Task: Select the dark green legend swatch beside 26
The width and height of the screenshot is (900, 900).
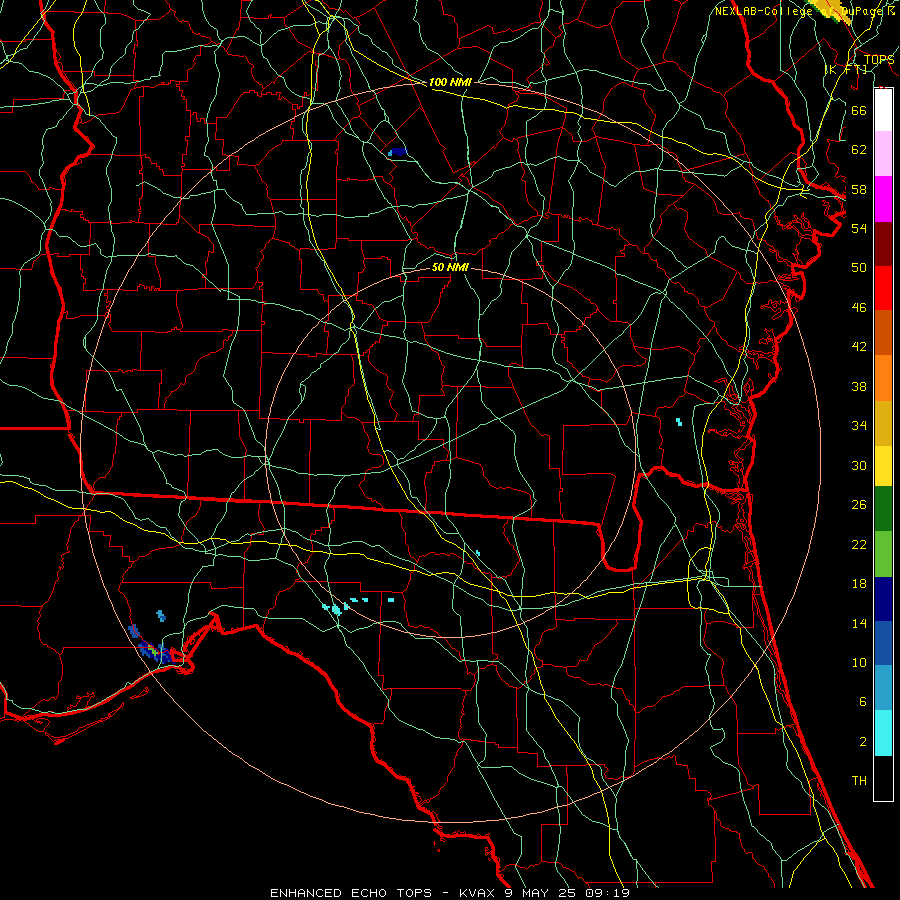Action: [883, 509]
